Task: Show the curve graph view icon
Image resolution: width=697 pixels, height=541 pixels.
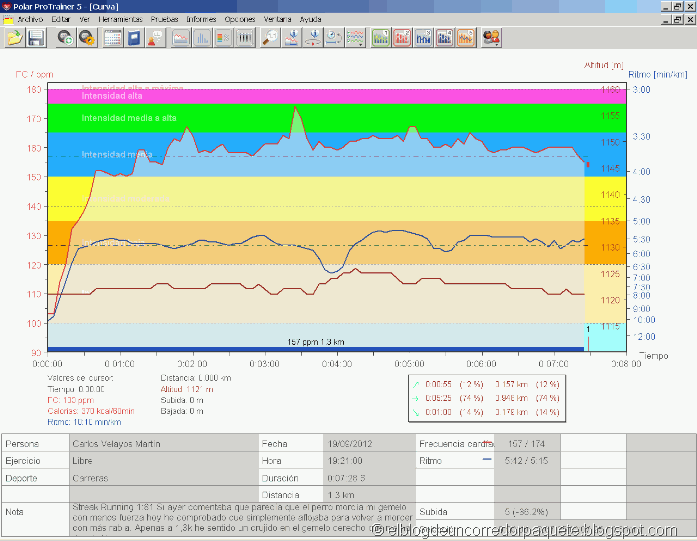Action: [x=181, y=38]
